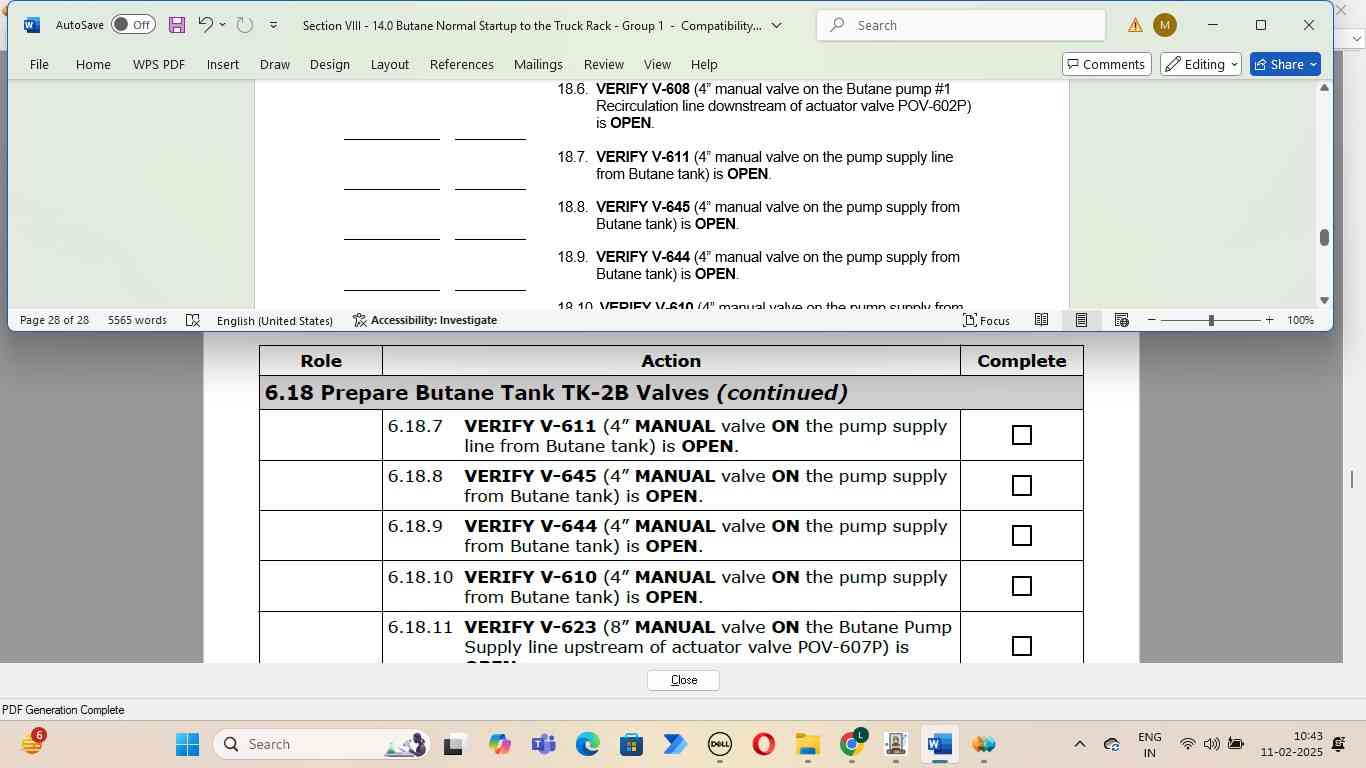Switch to the Home tab

(x=93, y=64)
